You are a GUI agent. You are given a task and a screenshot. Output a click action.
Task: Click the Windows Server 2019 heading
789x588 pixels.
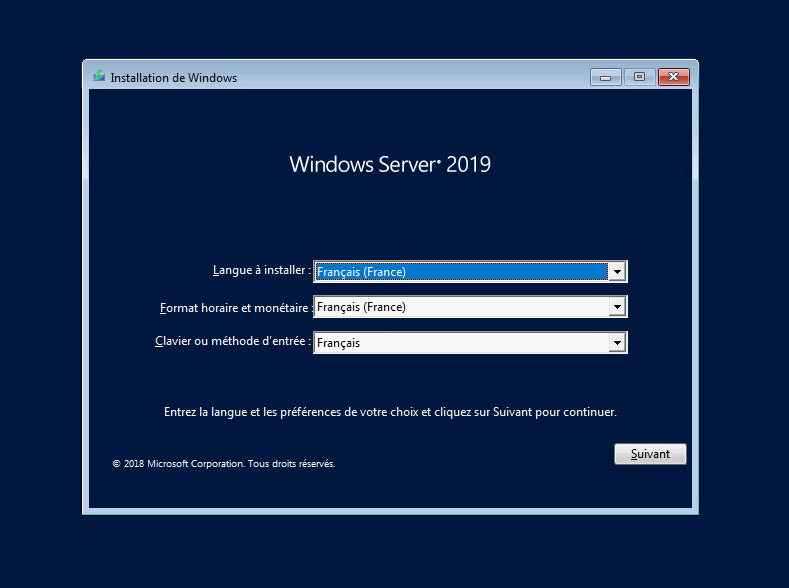(x=390, y=165)
